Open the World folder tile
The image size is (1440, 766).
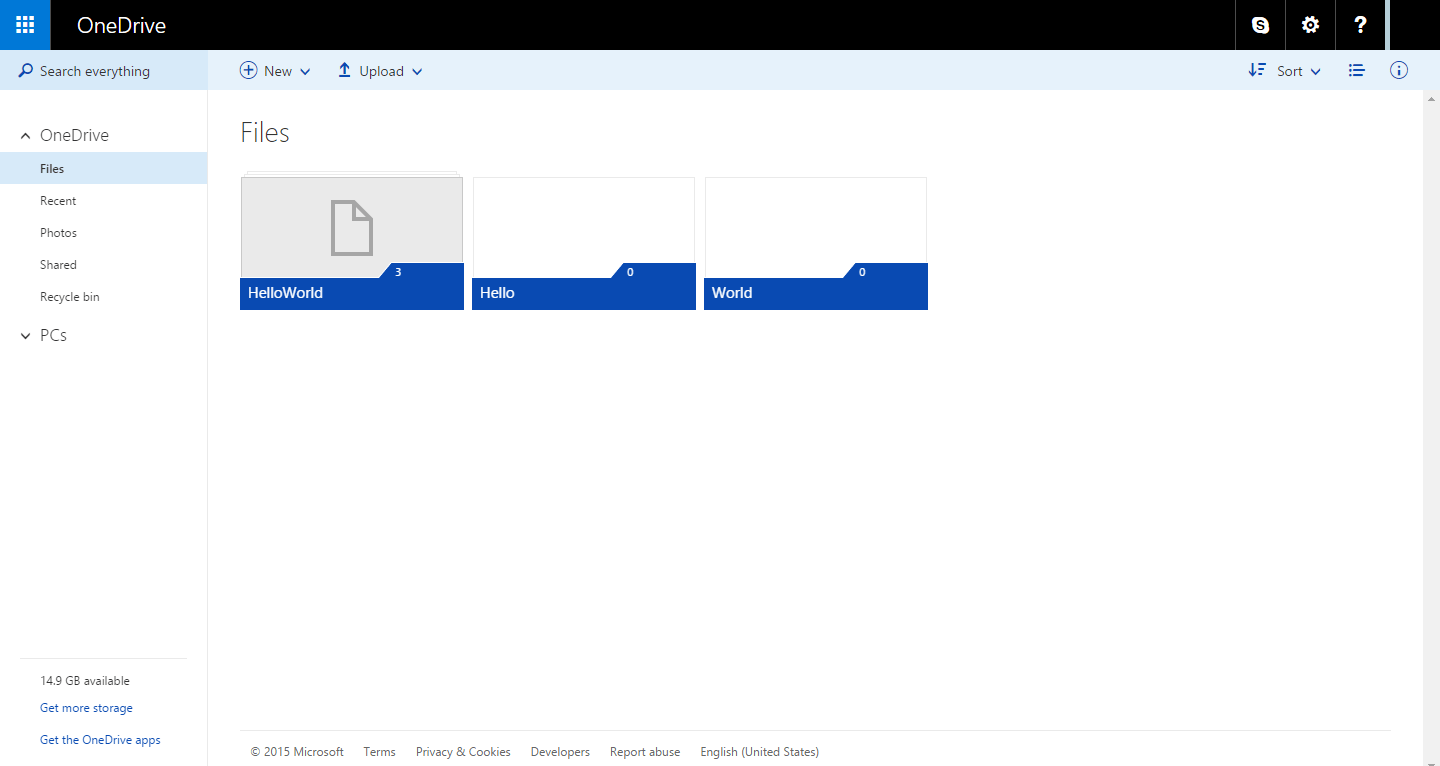point(816,243)
